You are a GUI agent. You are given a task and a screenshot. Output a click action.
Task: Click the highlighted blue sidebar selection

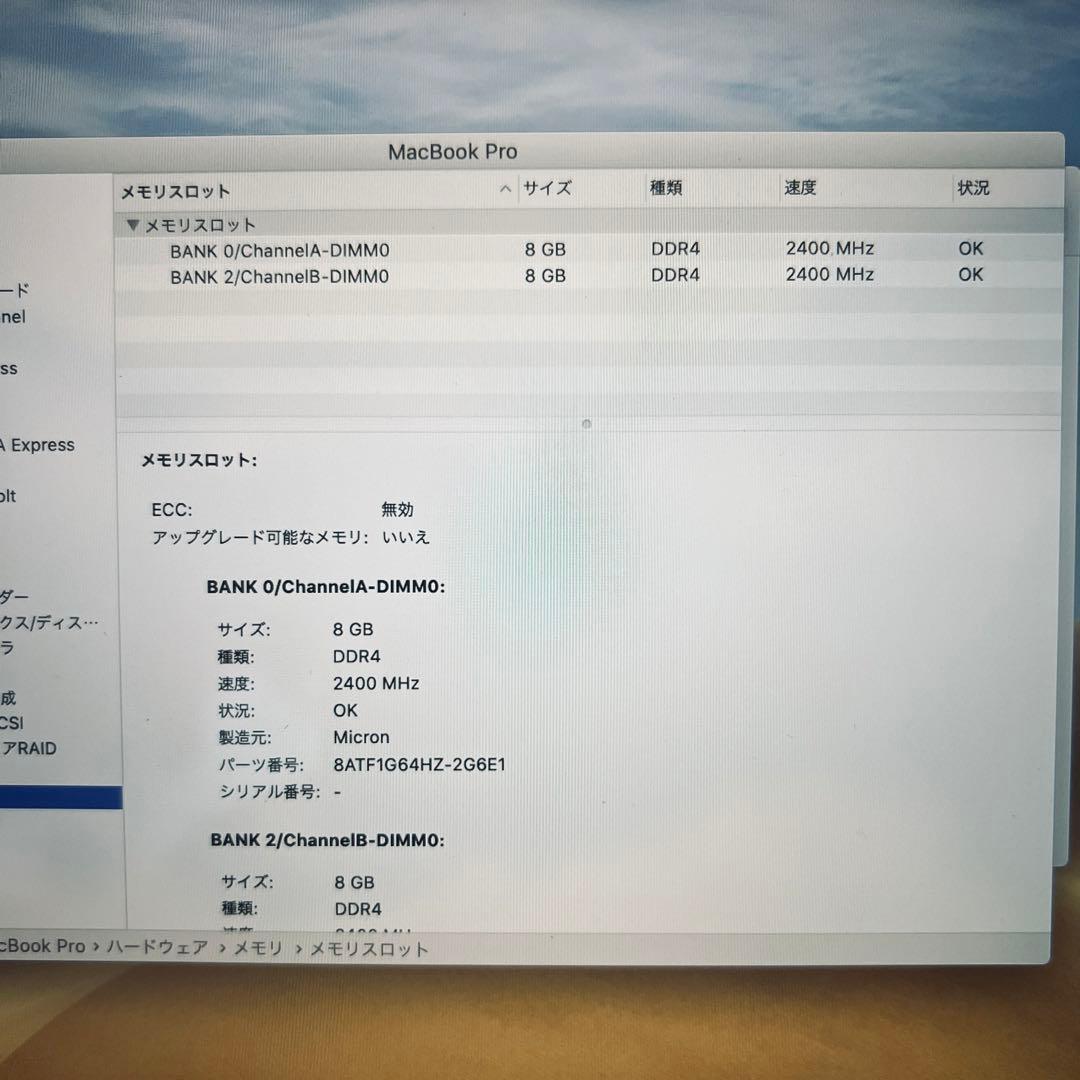(60, 796)
